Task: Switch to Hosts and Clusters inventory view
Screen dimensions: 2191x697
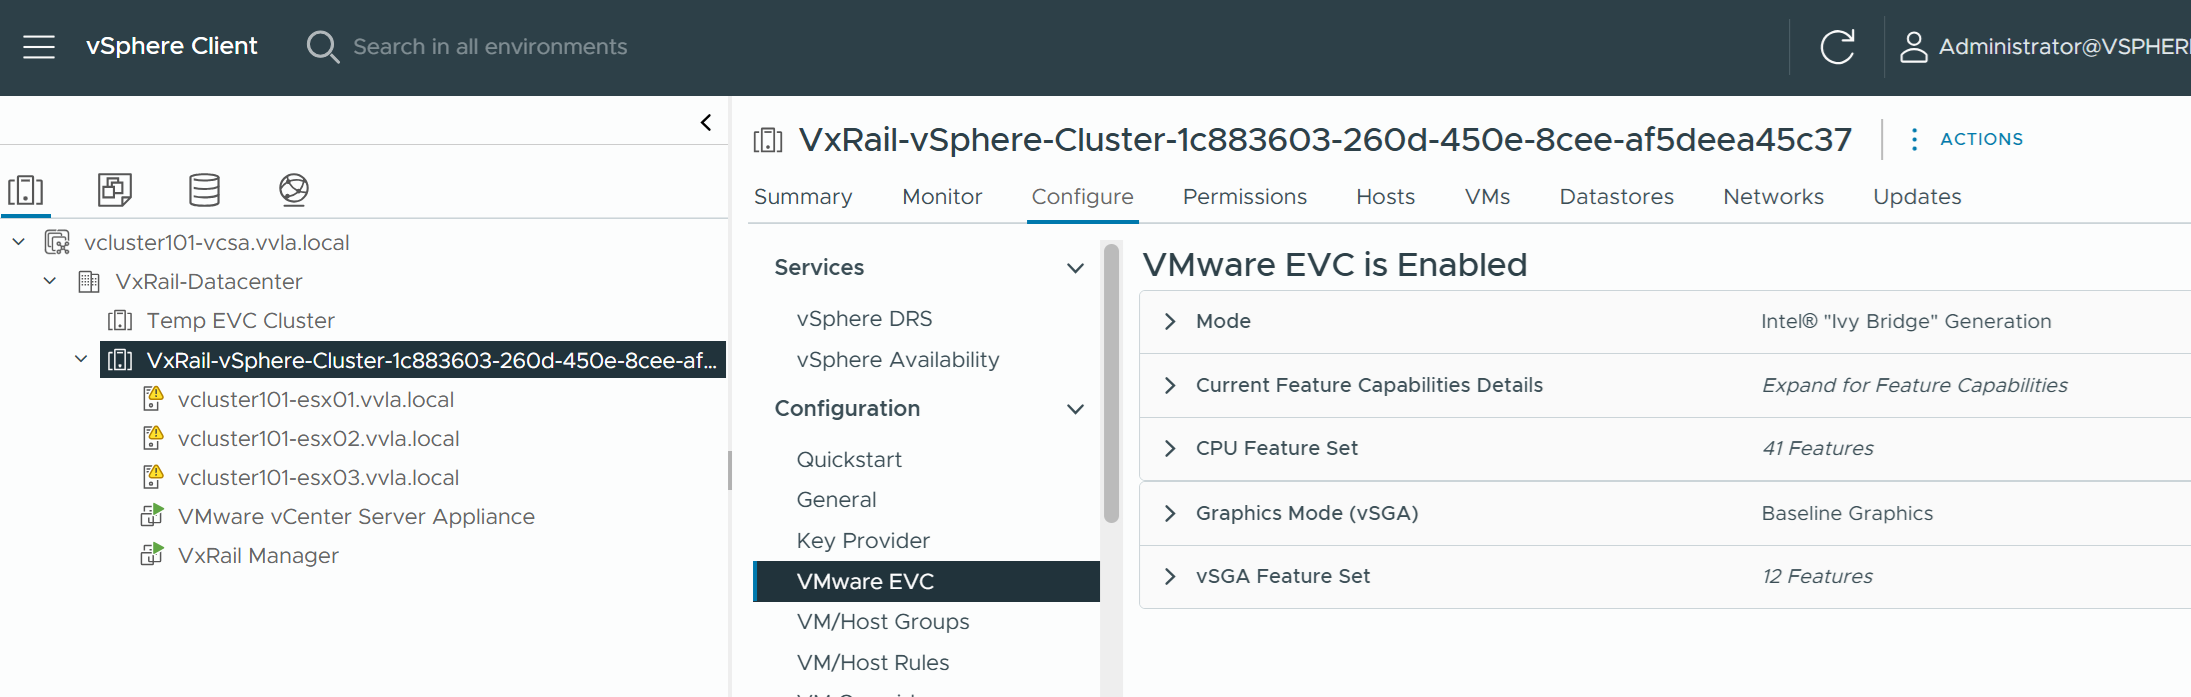Action: (26, 189)
